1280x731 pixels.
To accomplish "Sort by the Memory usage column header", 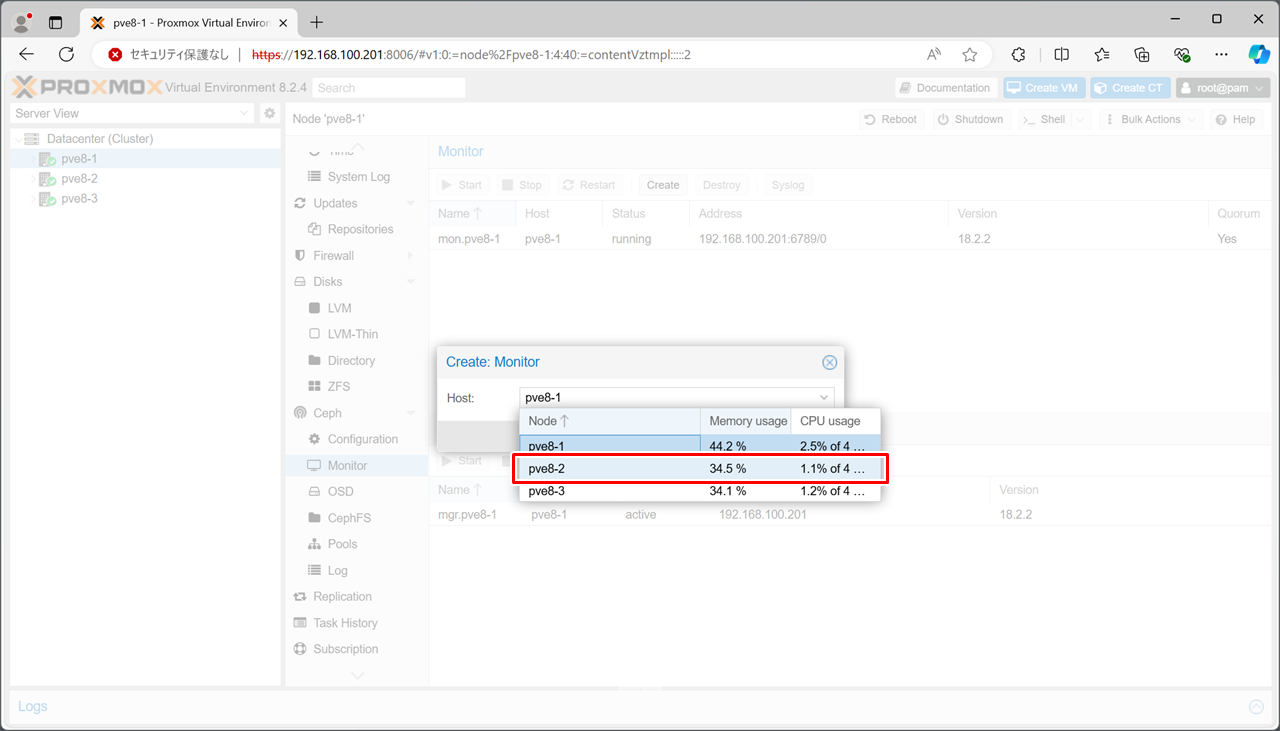I will click(747, 421).
